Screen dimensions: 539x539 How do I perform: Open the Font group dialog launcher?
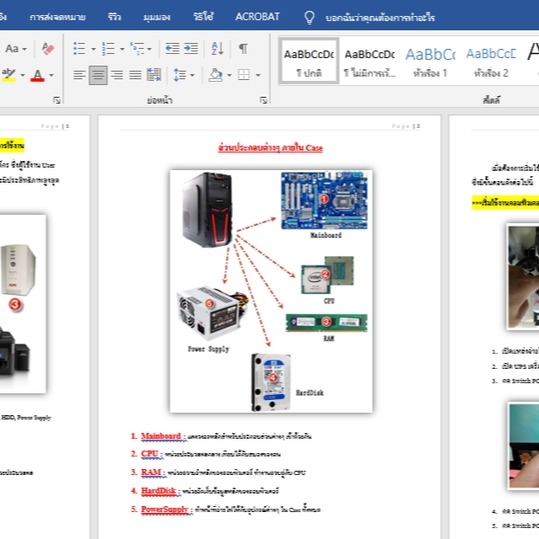coord(57,100)
